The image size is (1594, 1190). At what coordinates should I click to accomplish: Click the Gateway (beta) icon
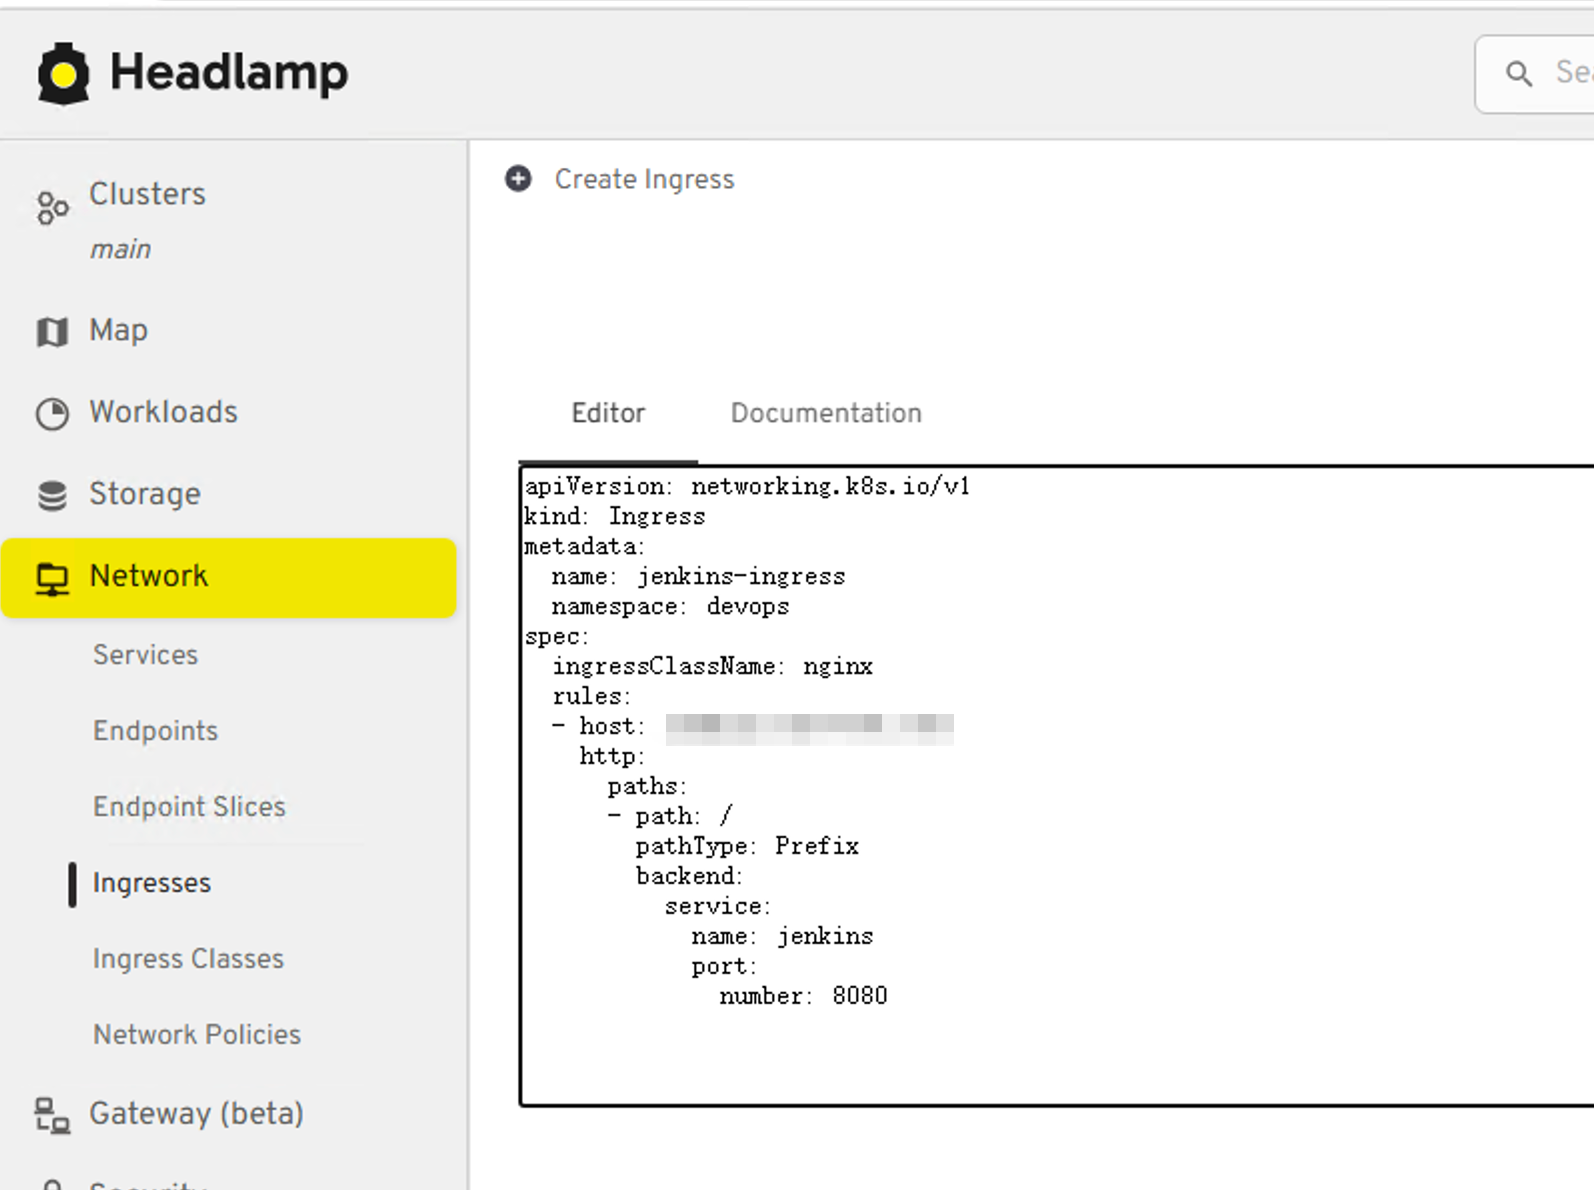click(52, 1114)
